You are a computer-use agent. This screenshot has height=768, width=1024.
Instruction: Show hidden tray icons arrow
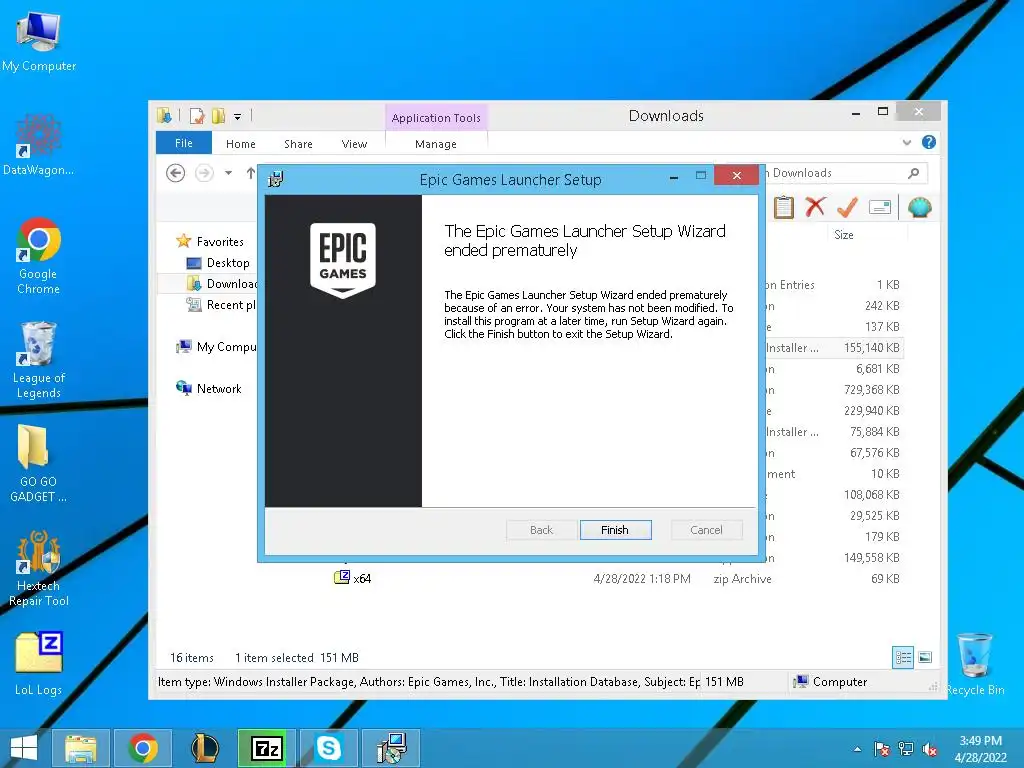point(857,750)
